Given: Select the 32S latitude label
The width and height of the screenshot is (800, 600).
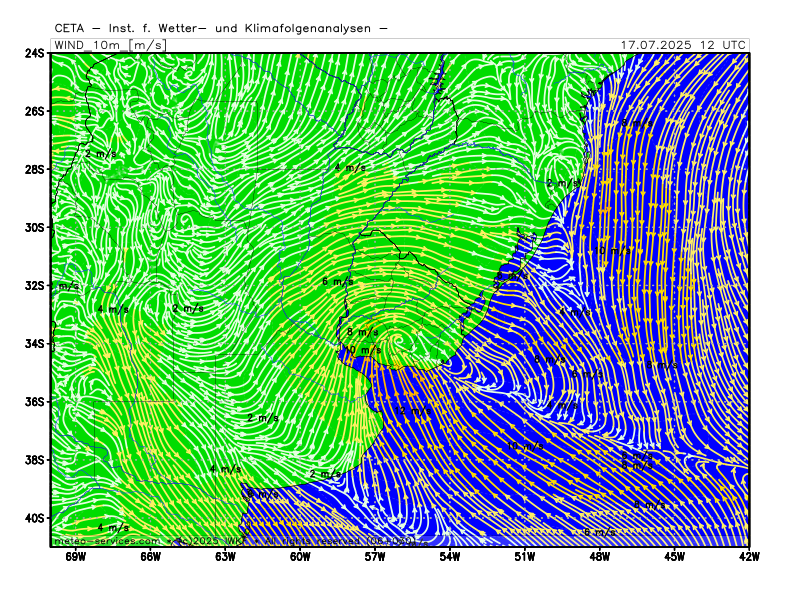Looking at the screenshot, I should [x=35, y=286].
